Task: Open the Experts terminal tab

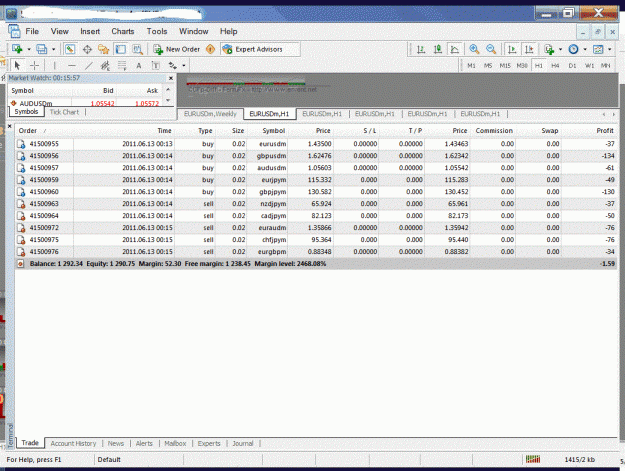Action: click(209, 443)
